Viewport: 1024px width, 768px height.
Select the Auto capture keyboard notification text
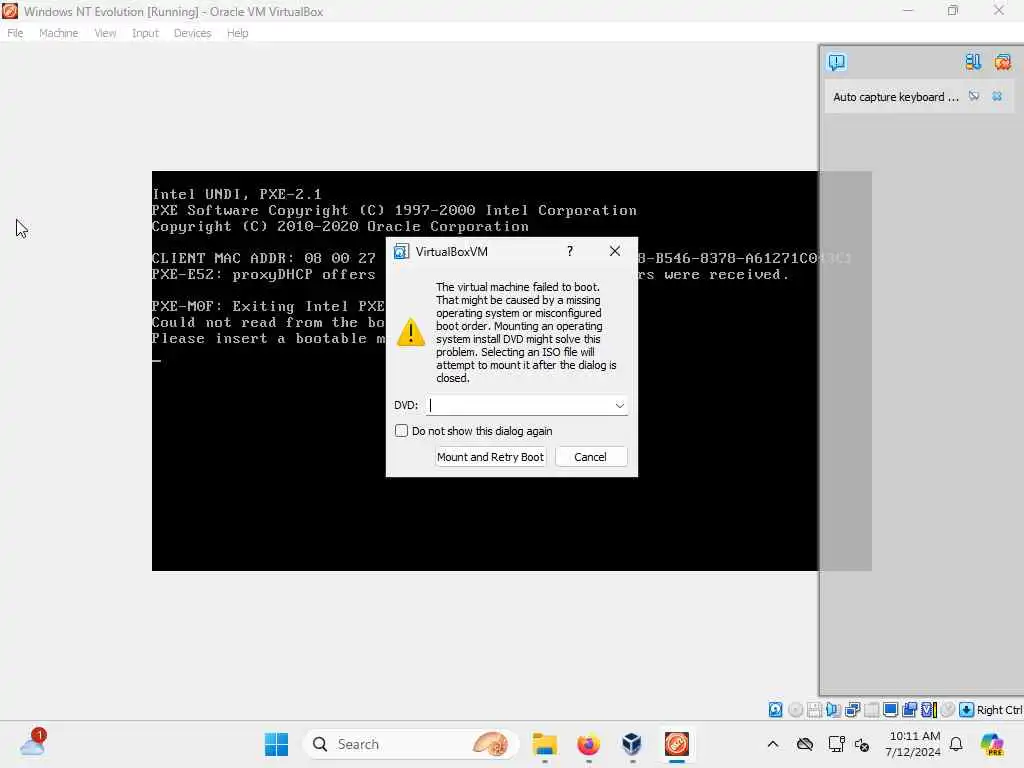(x=895, y=97)
